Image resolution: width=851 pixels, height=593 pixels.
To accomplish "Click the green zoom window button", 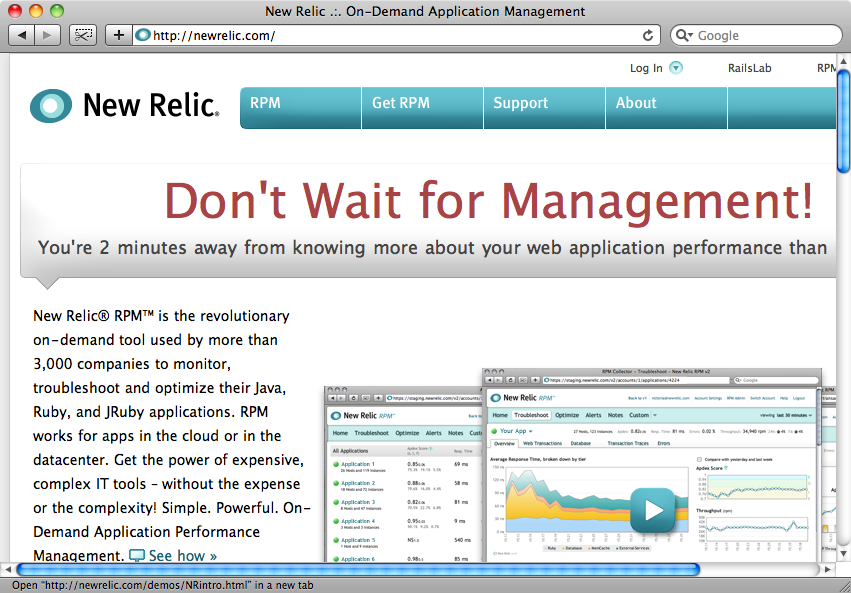I will pyautogui.click(x=56, y=11).
